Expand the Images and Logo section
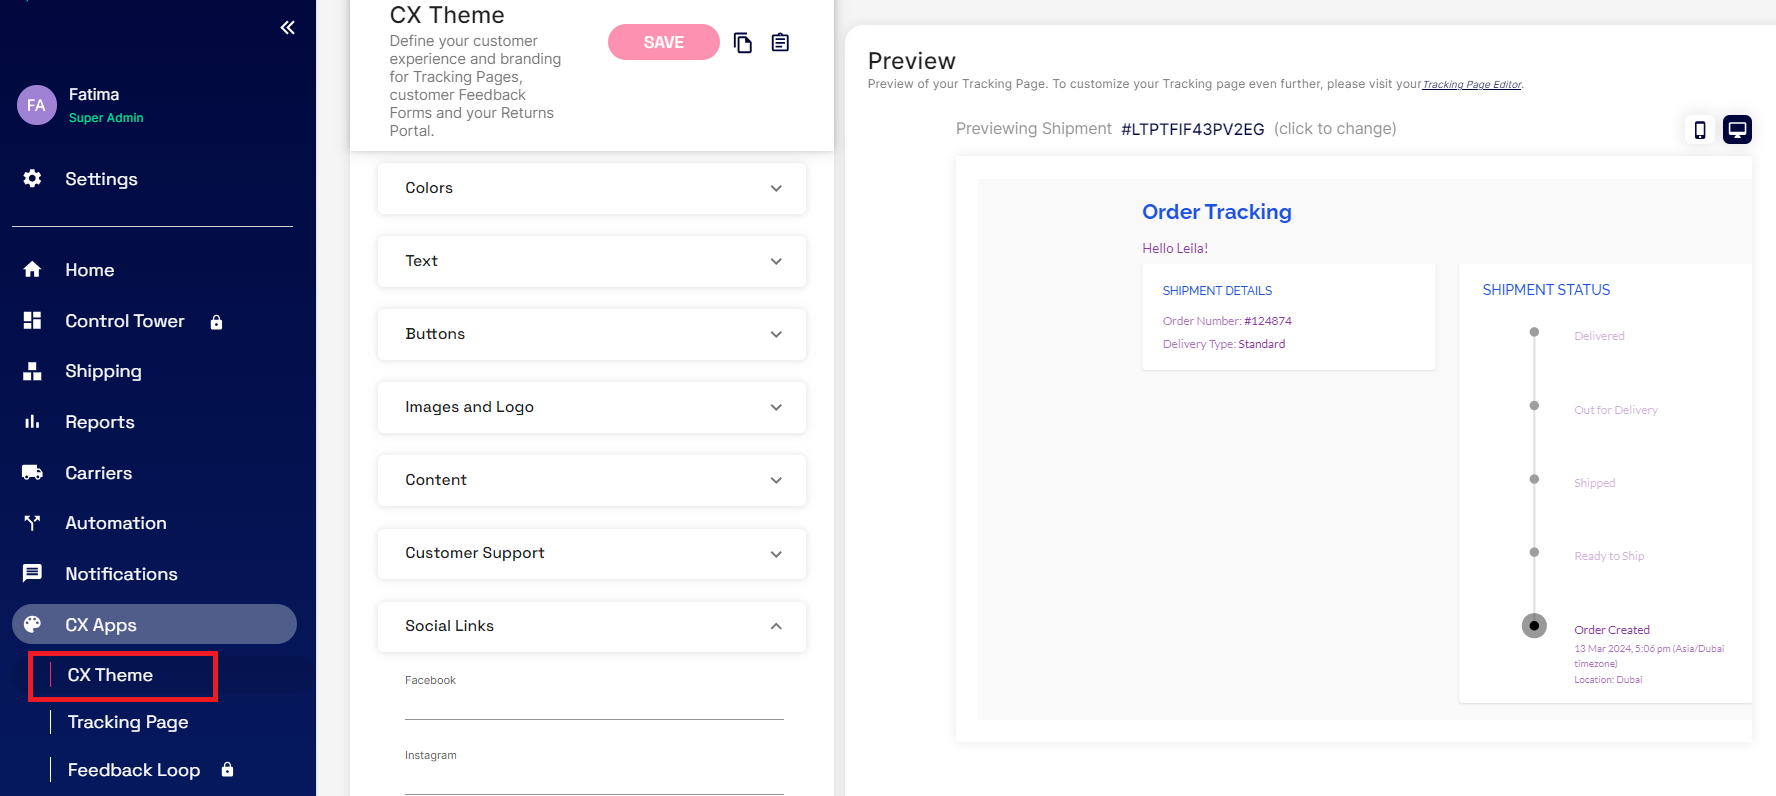The width and height of the screenshot is (1776, 796). pyautogui.click(x=591, y=407)
